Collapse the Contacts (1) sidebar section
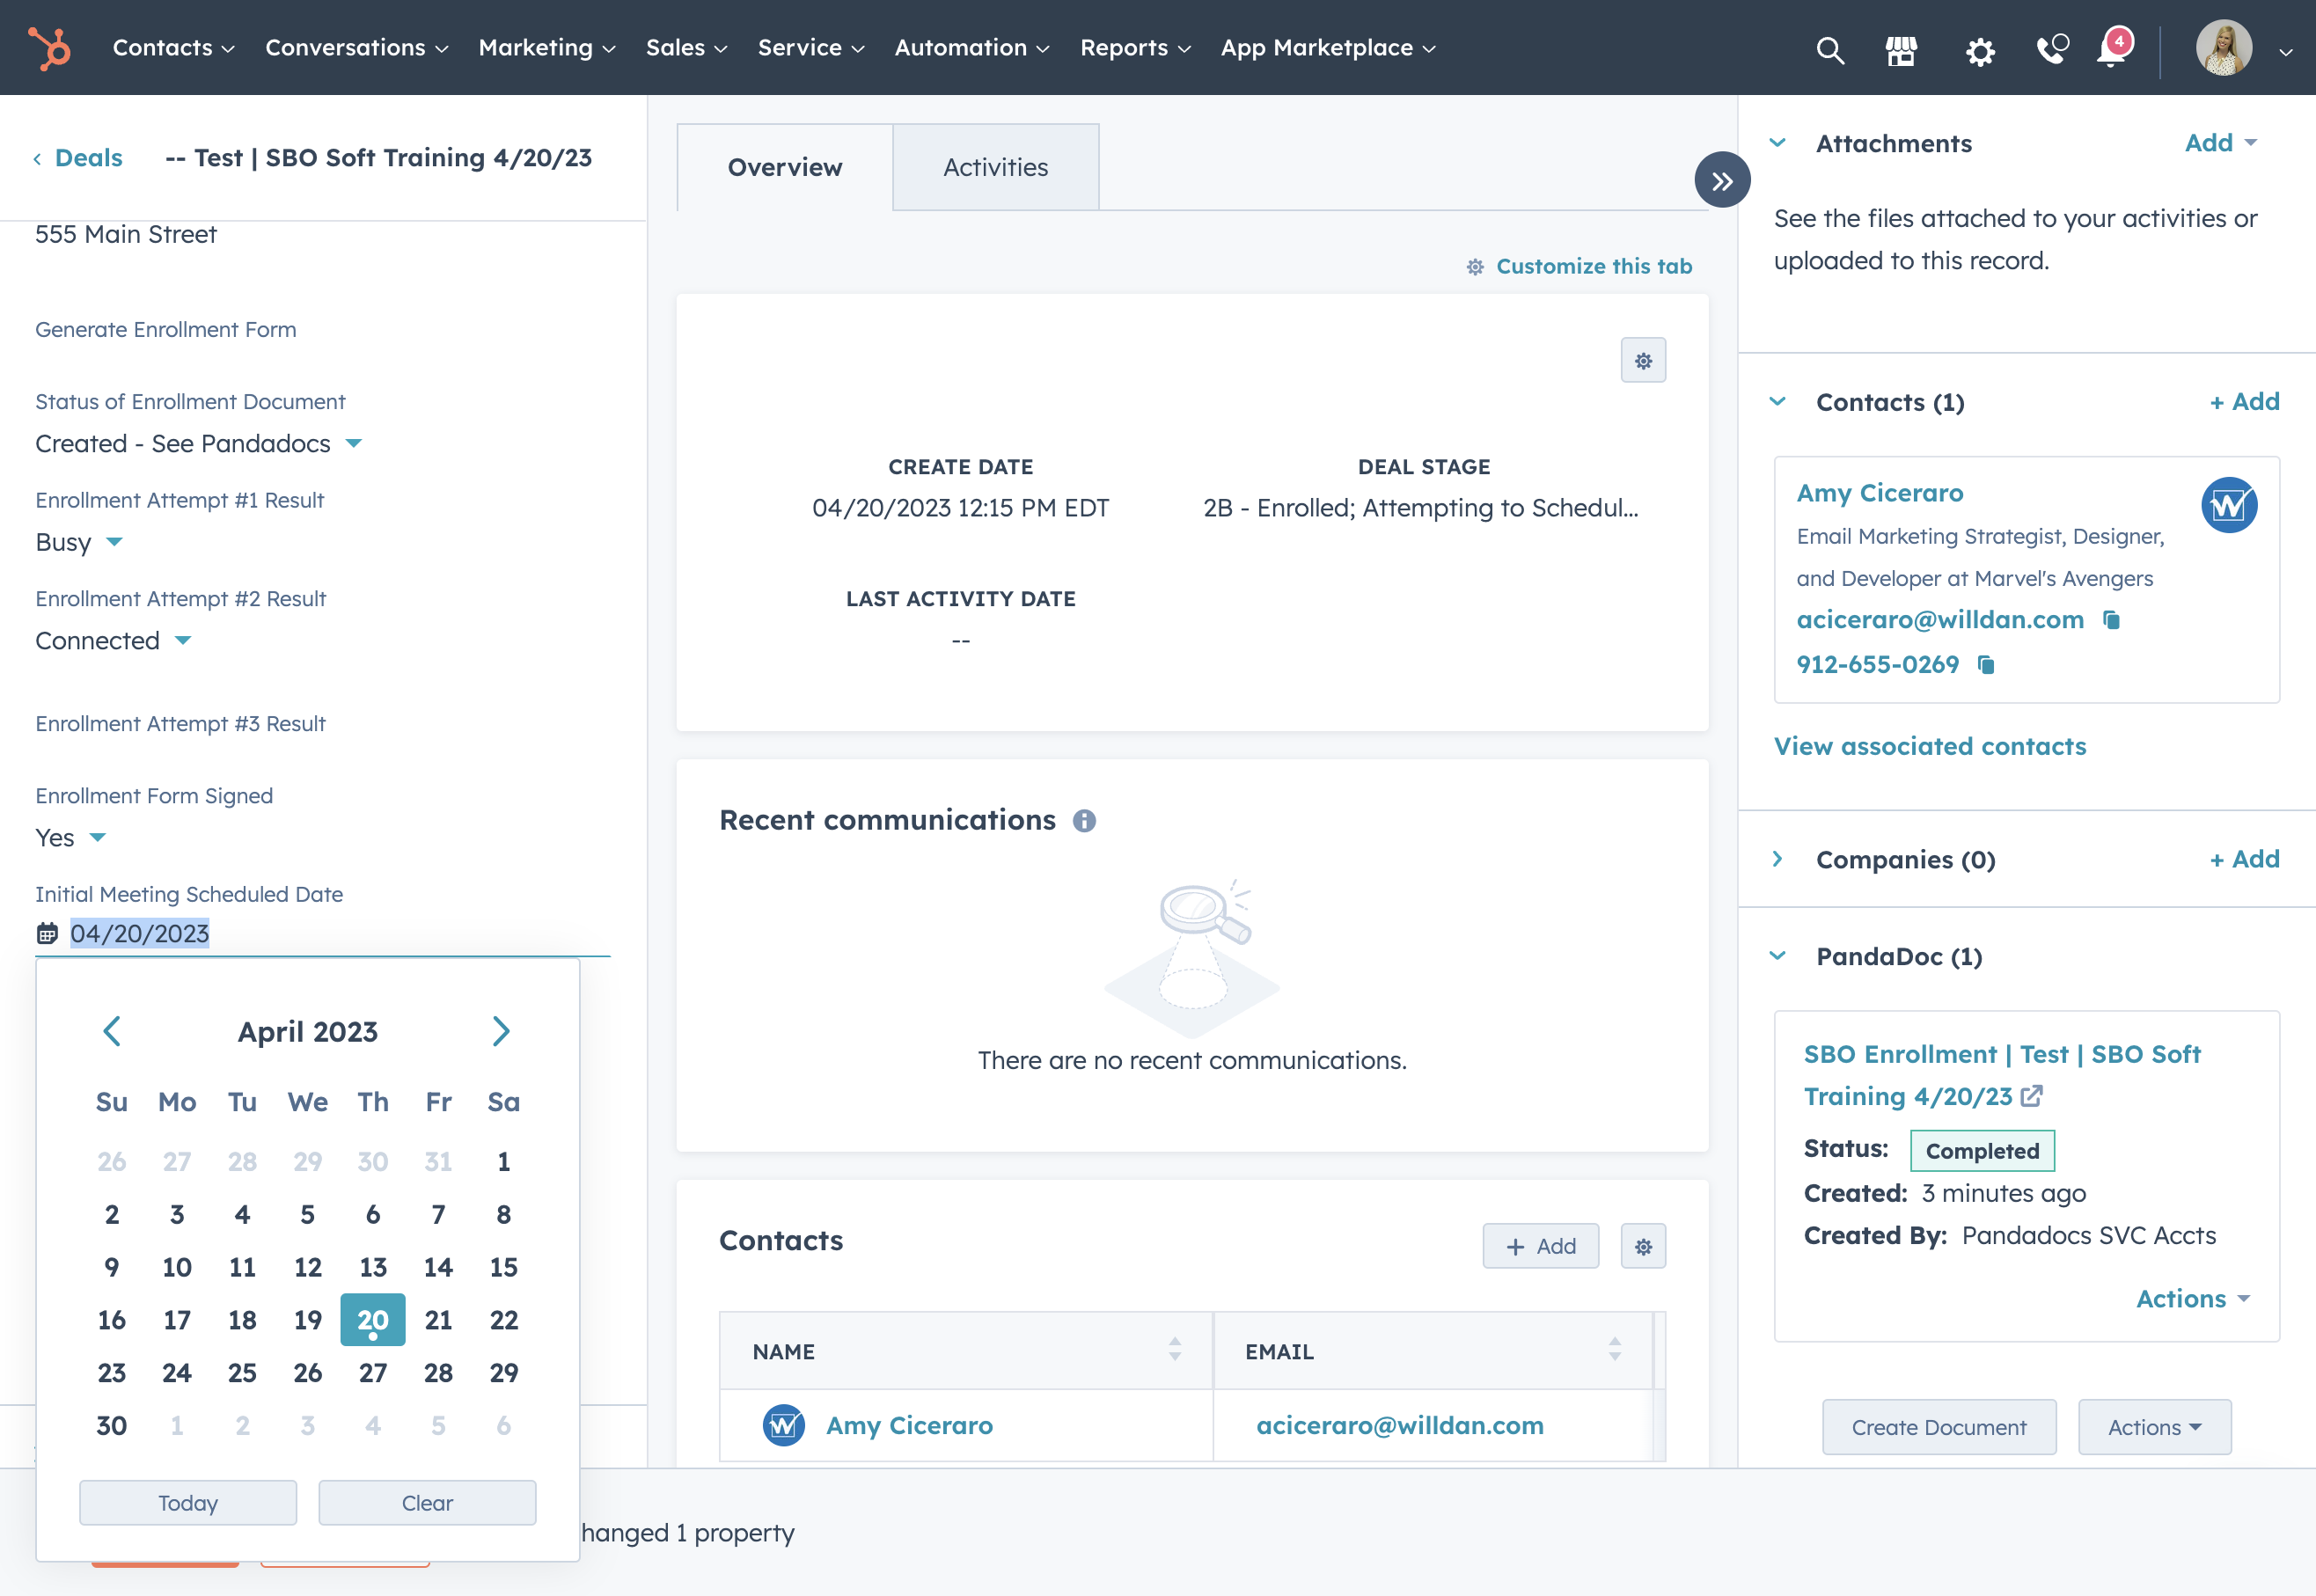Screen dimensions: 2316x1596 tap(1777, 402)
